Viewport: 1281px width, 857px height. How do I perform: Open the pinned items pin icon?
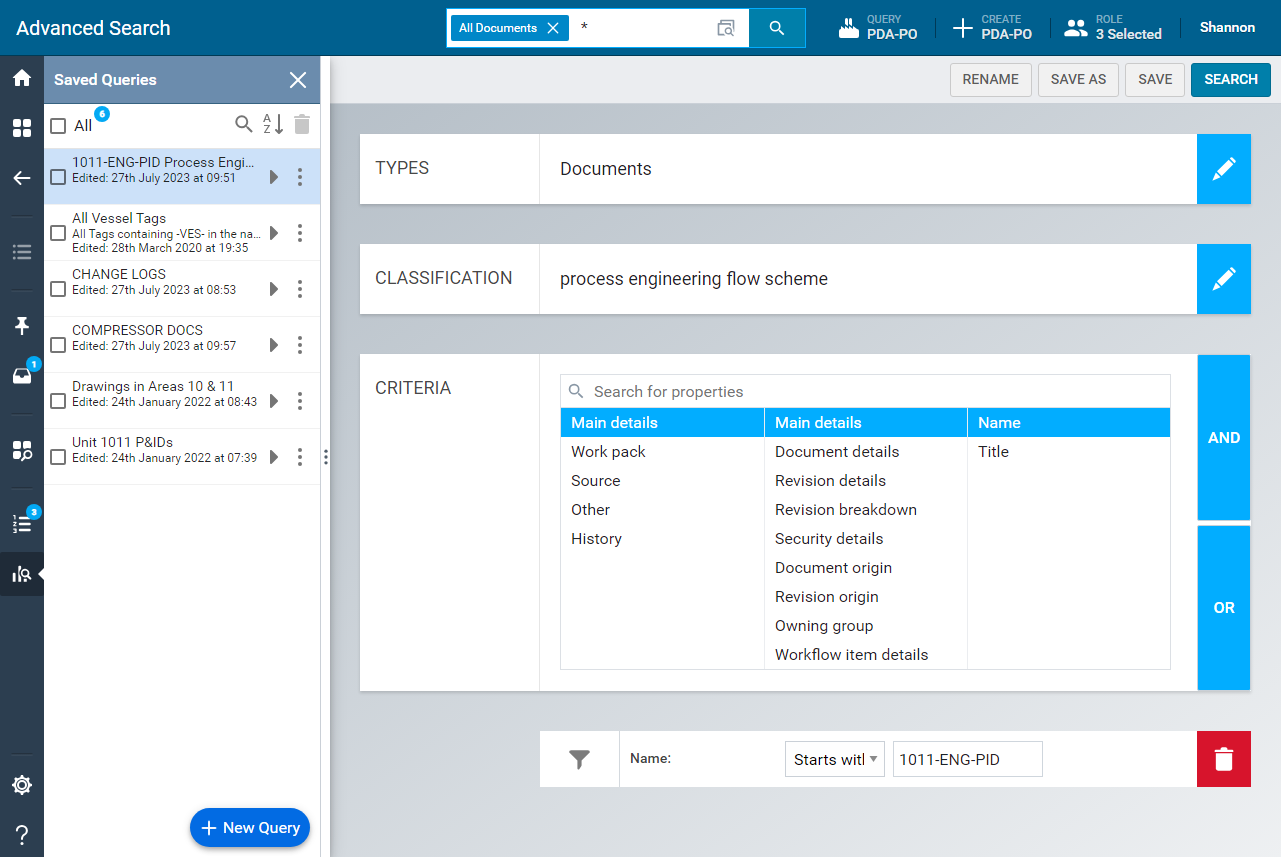coord(21,326)
